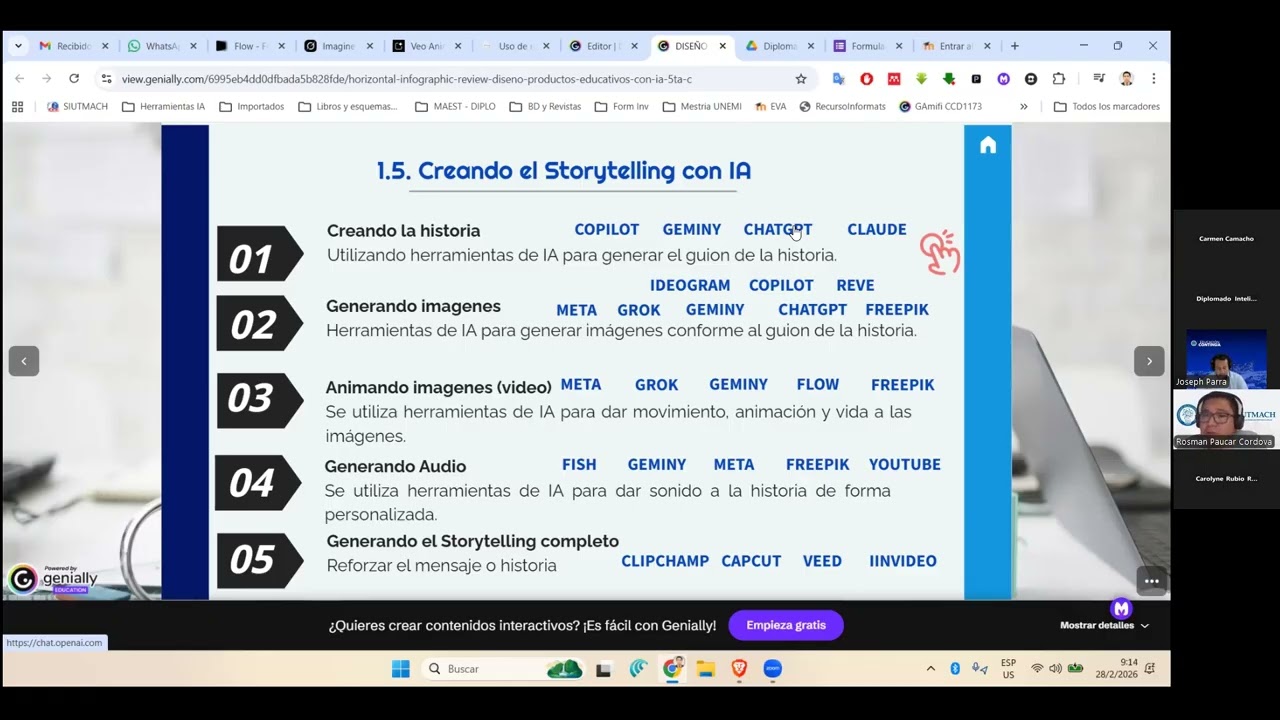Viewport: 1280px width, 720px height.
Task: Open the SIUTMACH bookmark
Action: click(x=77, y=106)
